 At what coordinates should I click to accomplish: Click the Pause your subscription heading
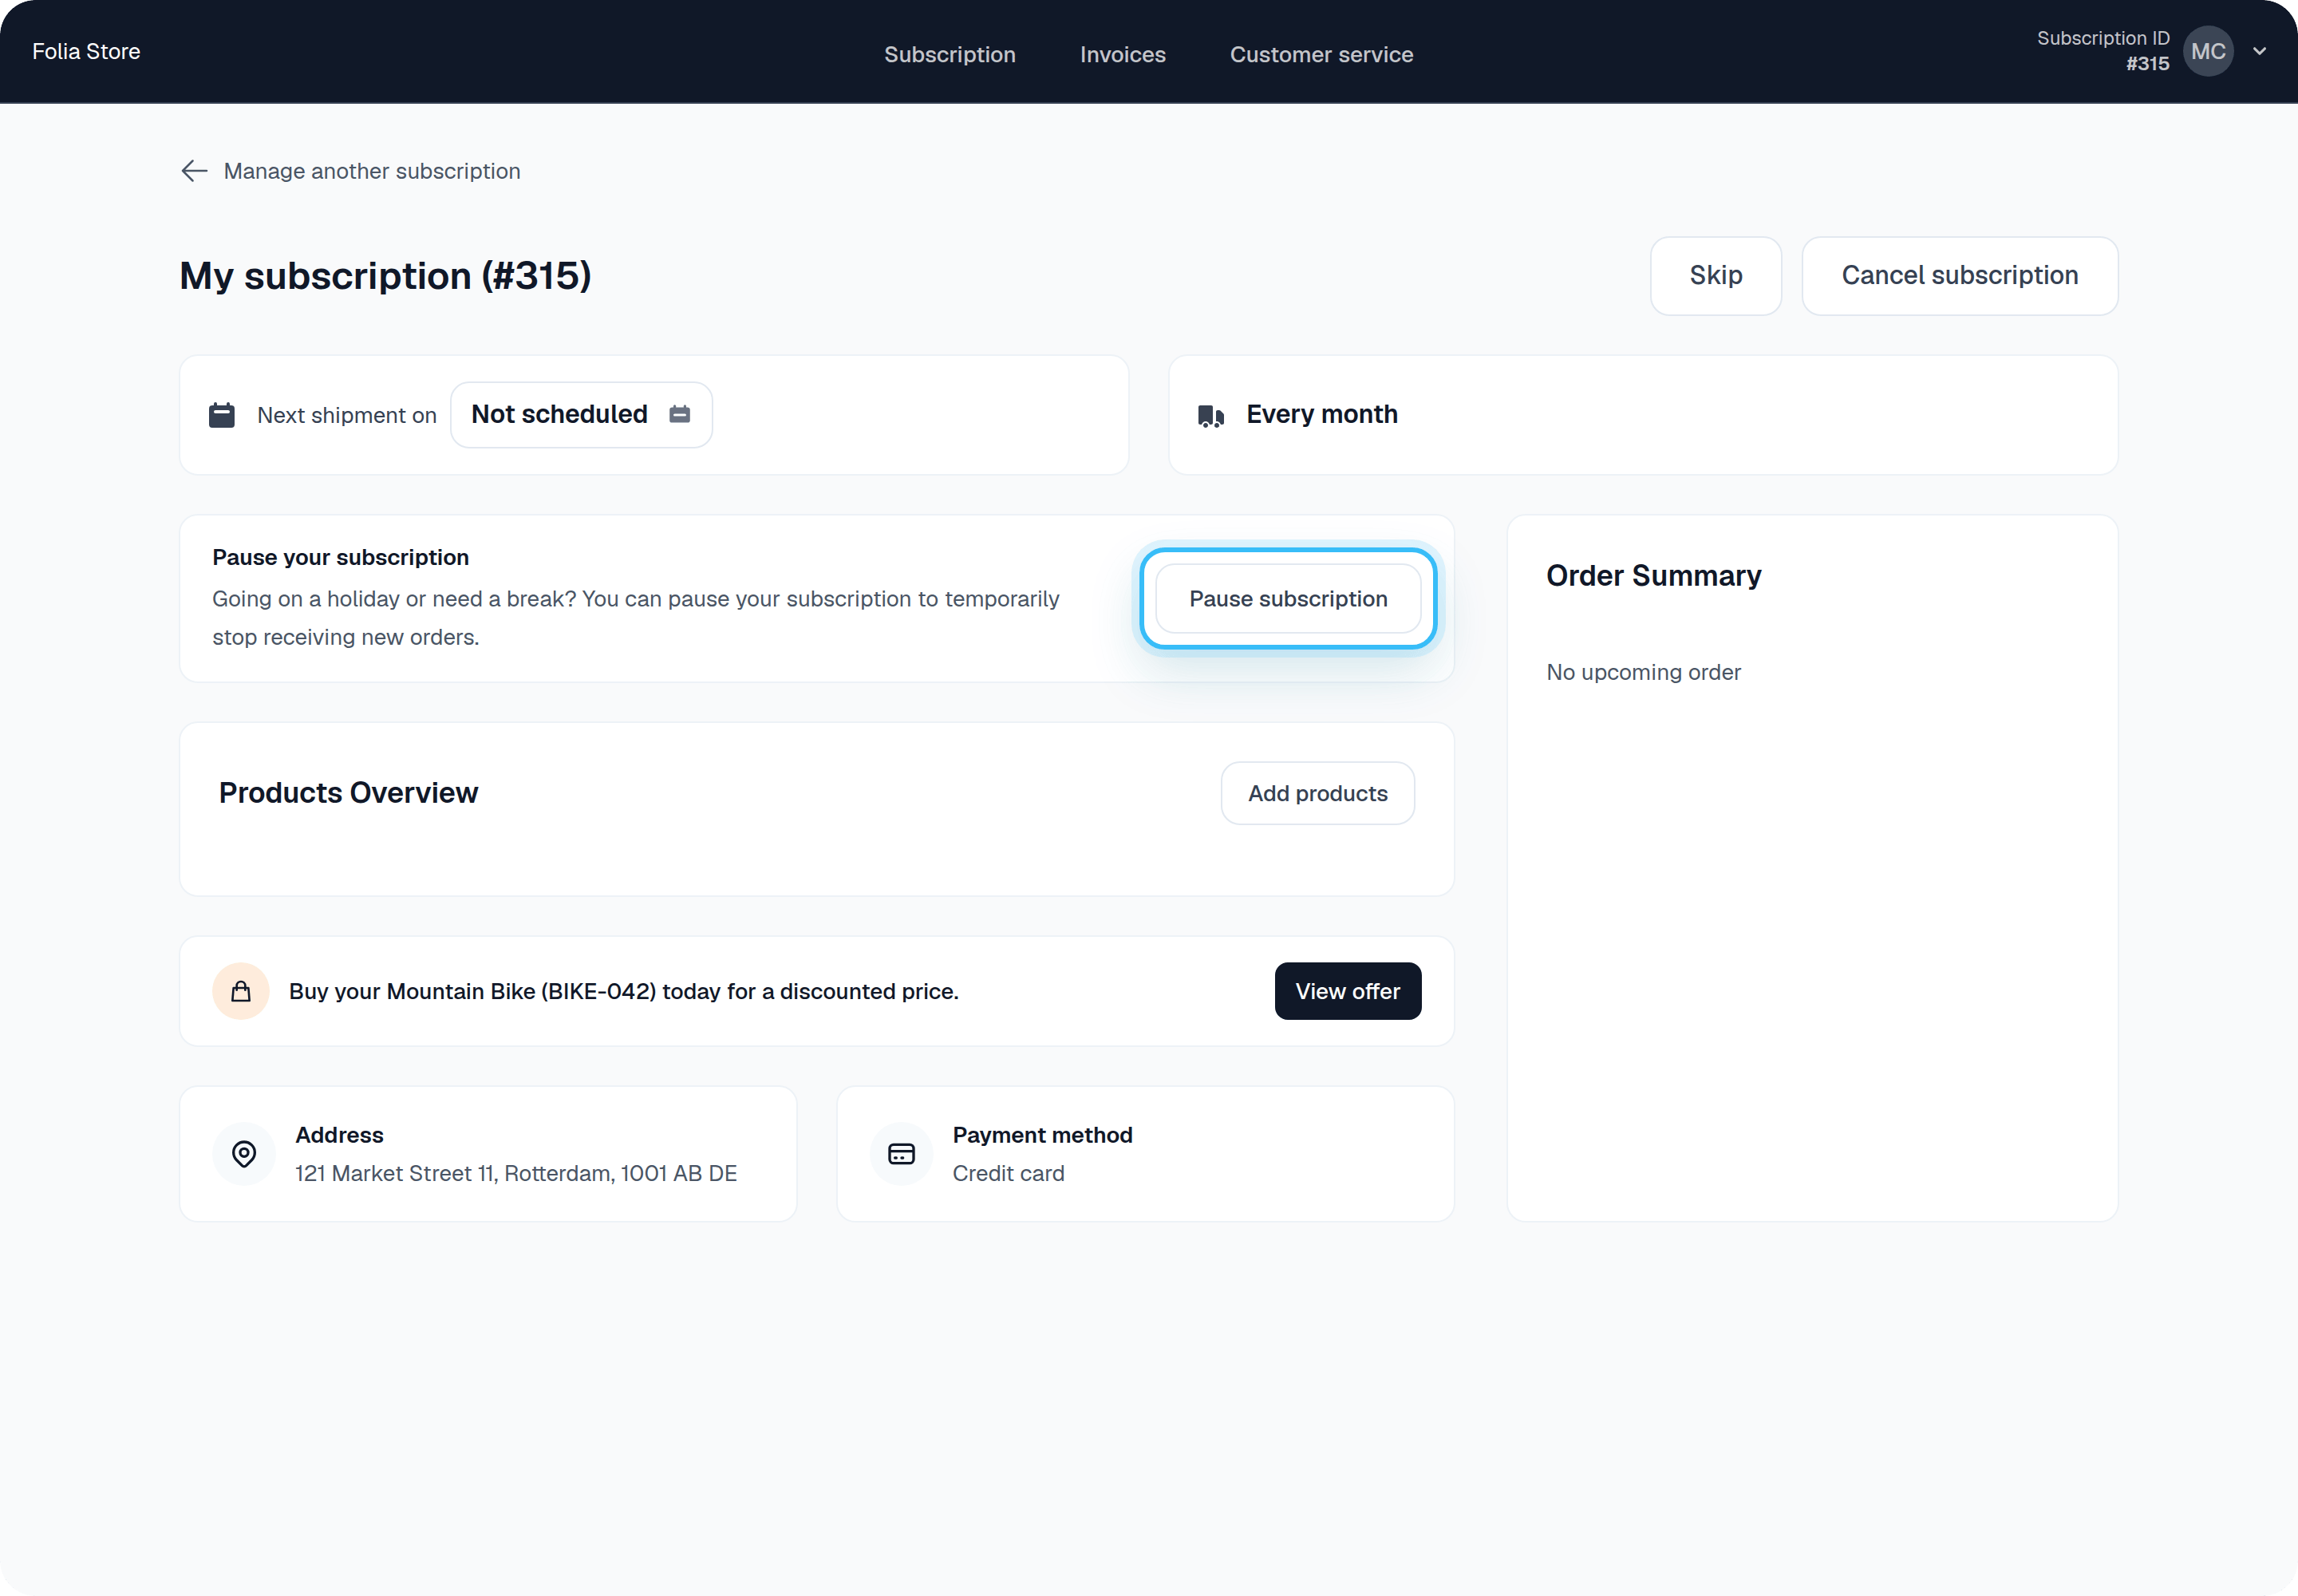[341, 557]
